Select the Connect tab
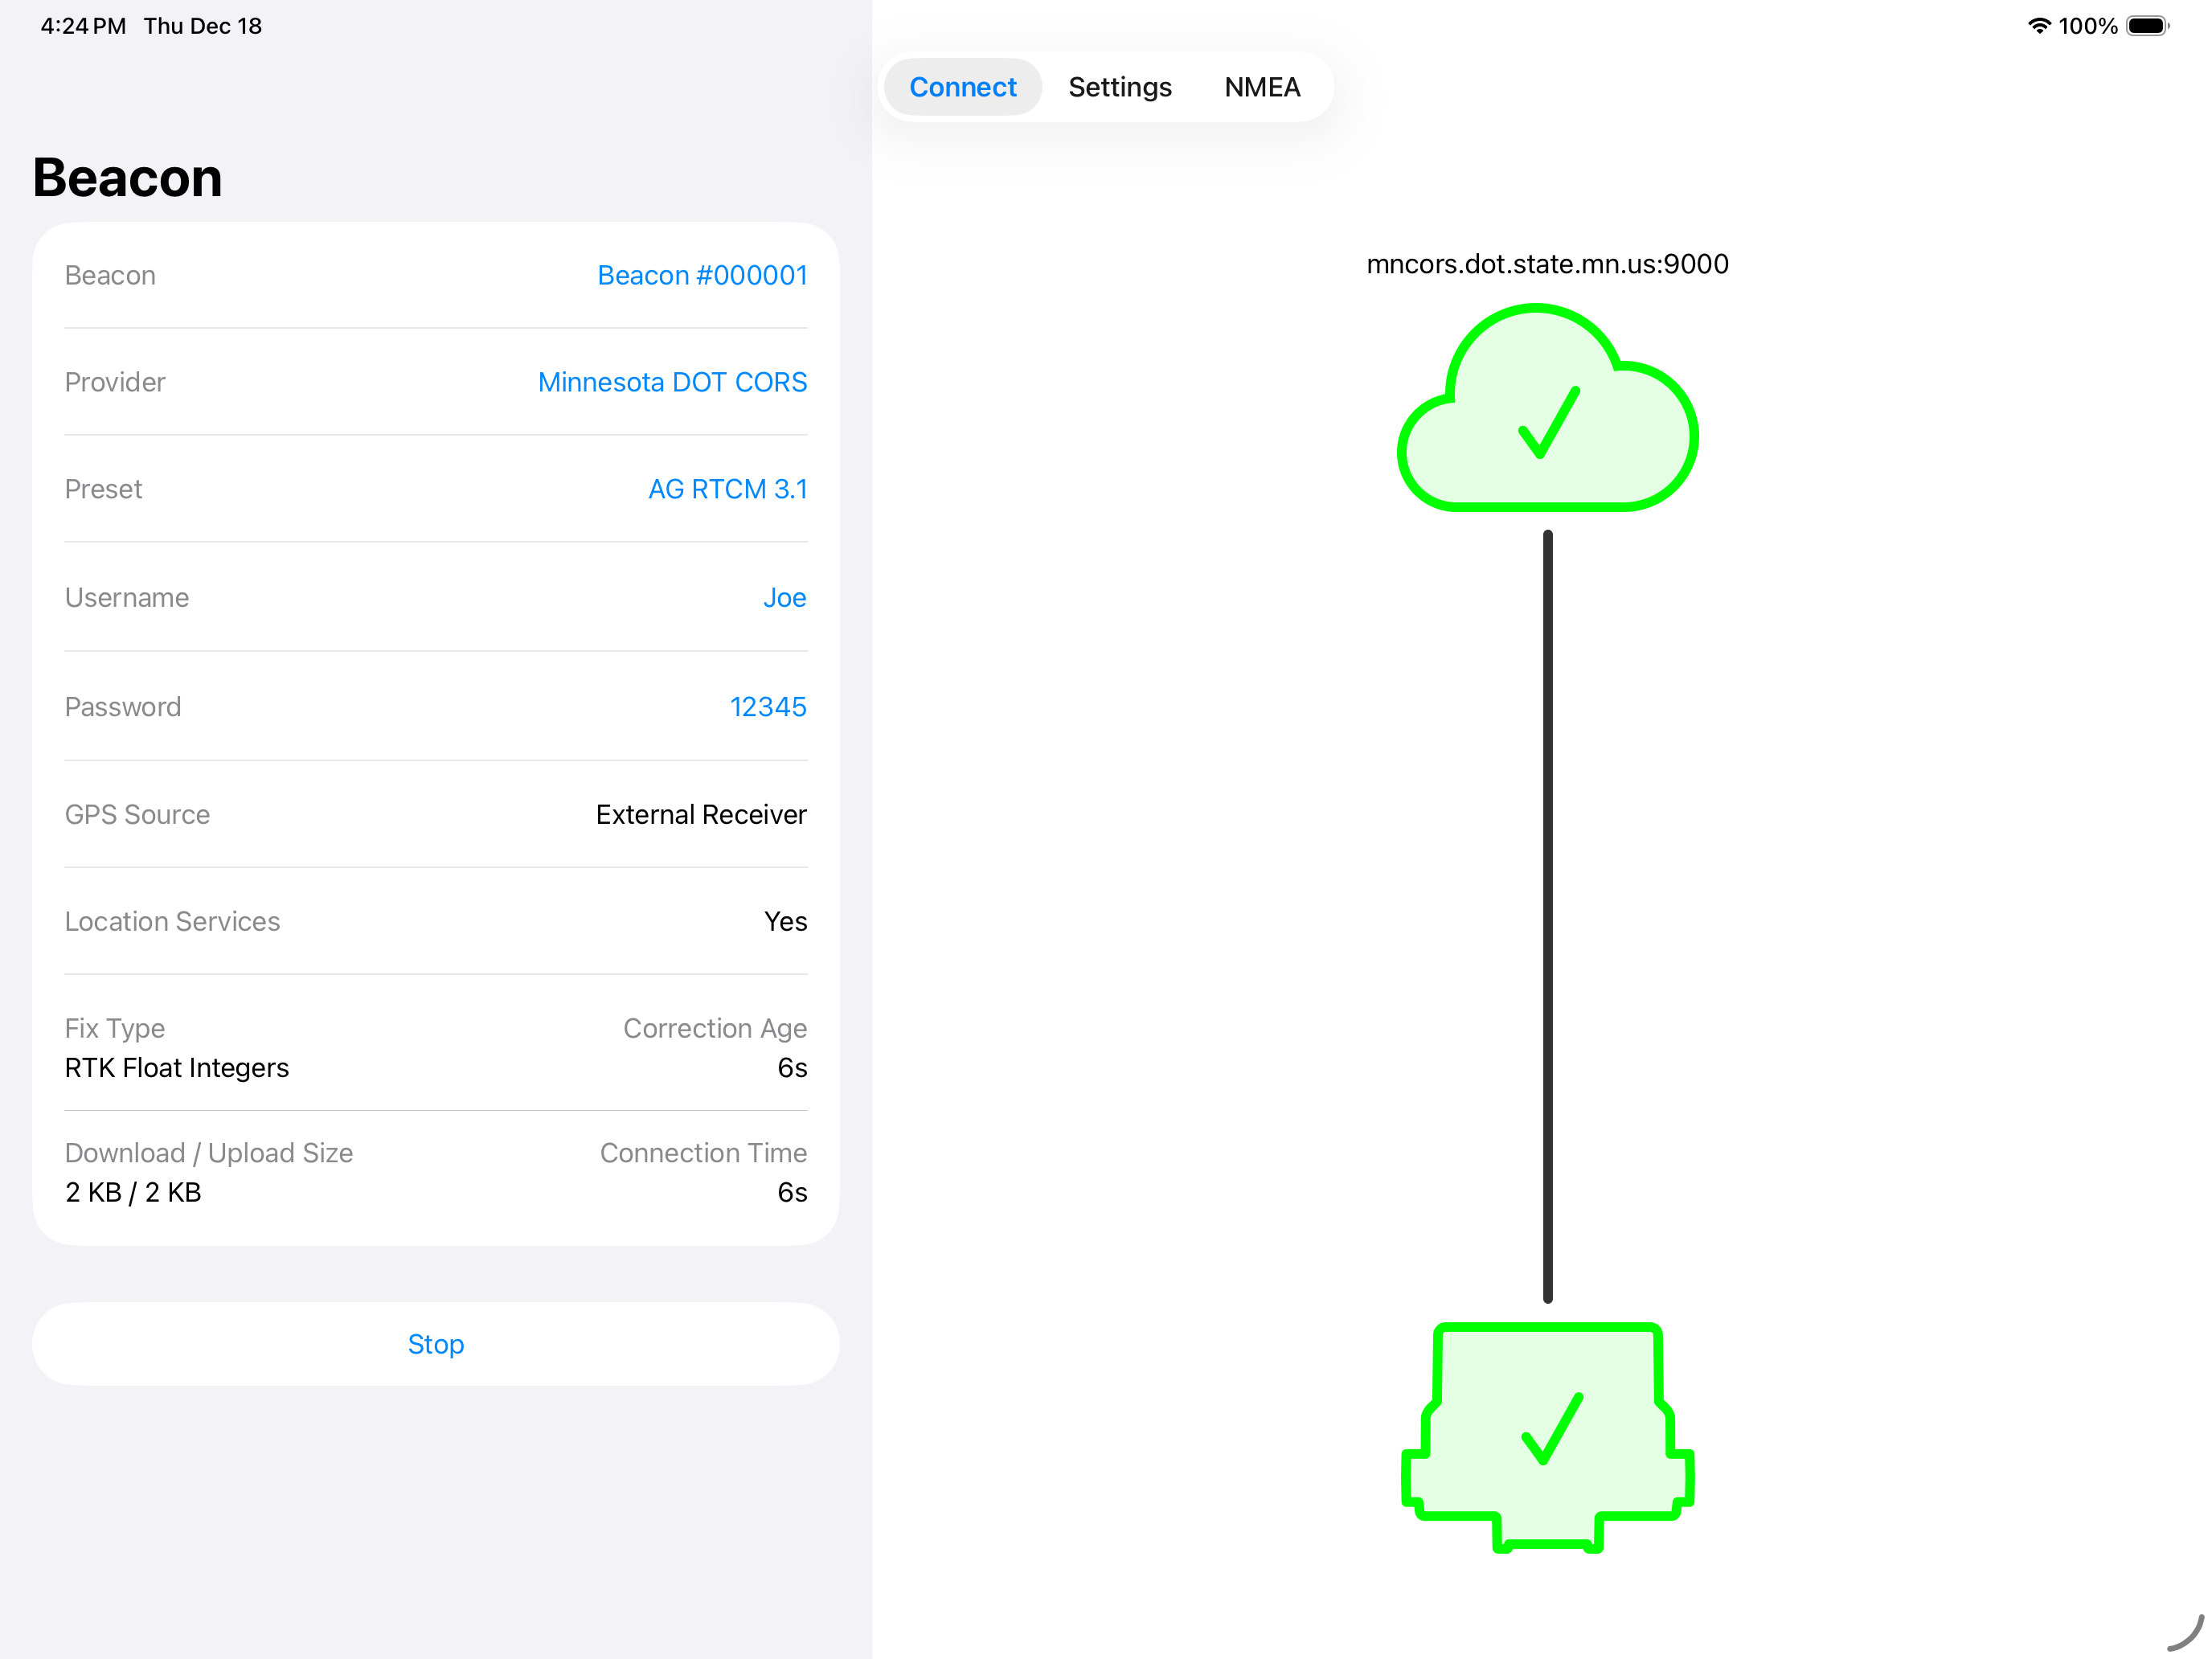The height and width of the screenshot is (1659, 2212). click(962, 87)
